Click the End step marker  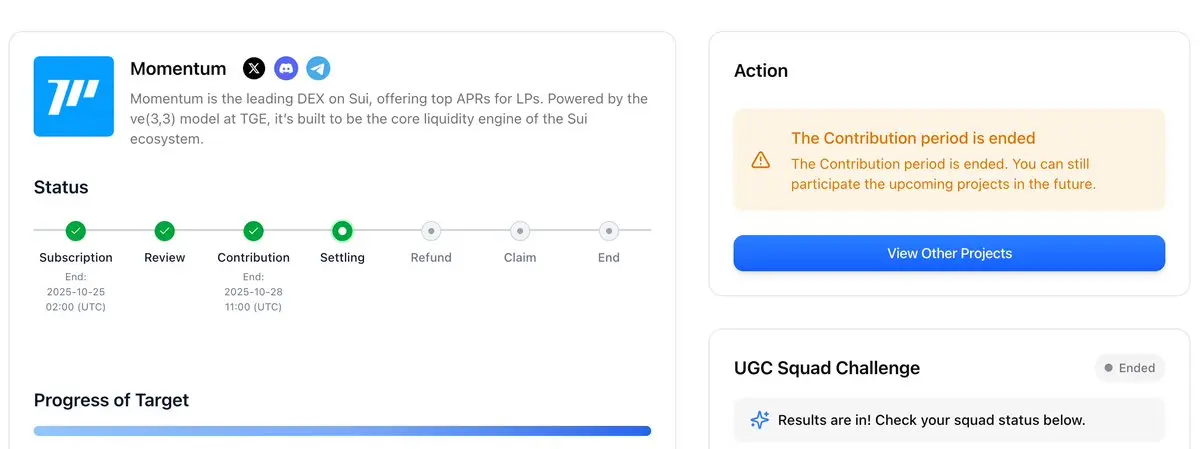608,231
